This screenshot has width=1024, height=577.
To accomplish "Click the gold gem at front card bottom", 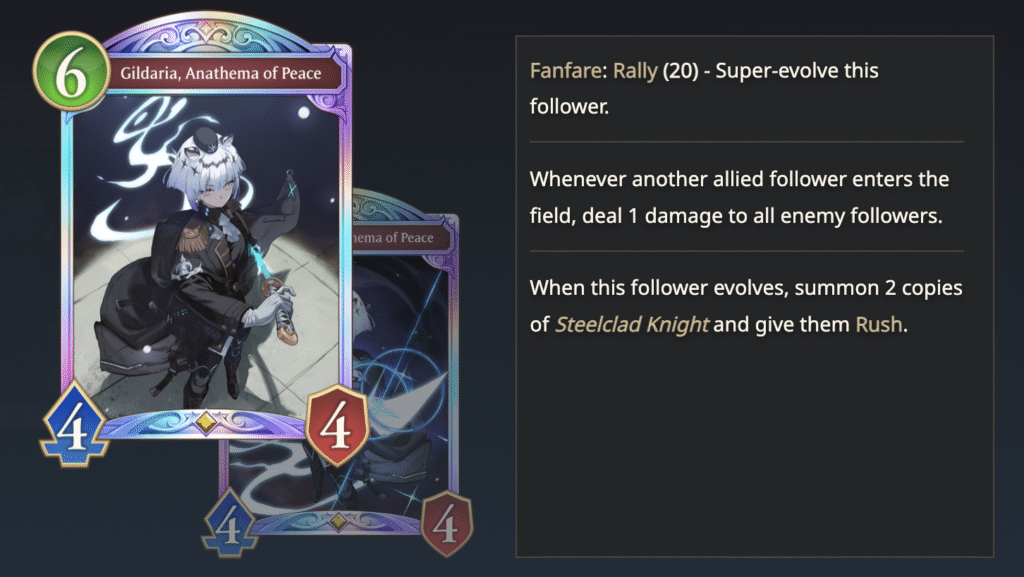I will (206, 422).
